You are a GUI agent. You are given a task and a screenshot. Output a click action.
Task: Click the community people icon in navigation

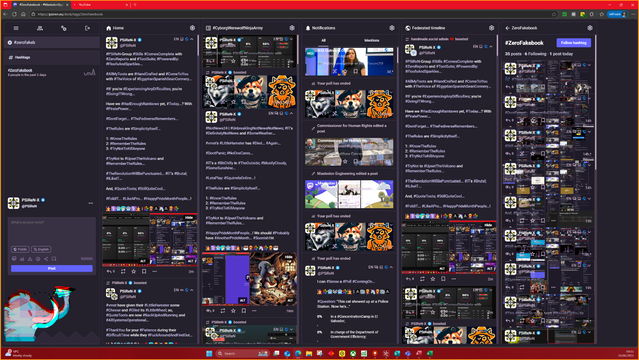(x=40, y=28)
